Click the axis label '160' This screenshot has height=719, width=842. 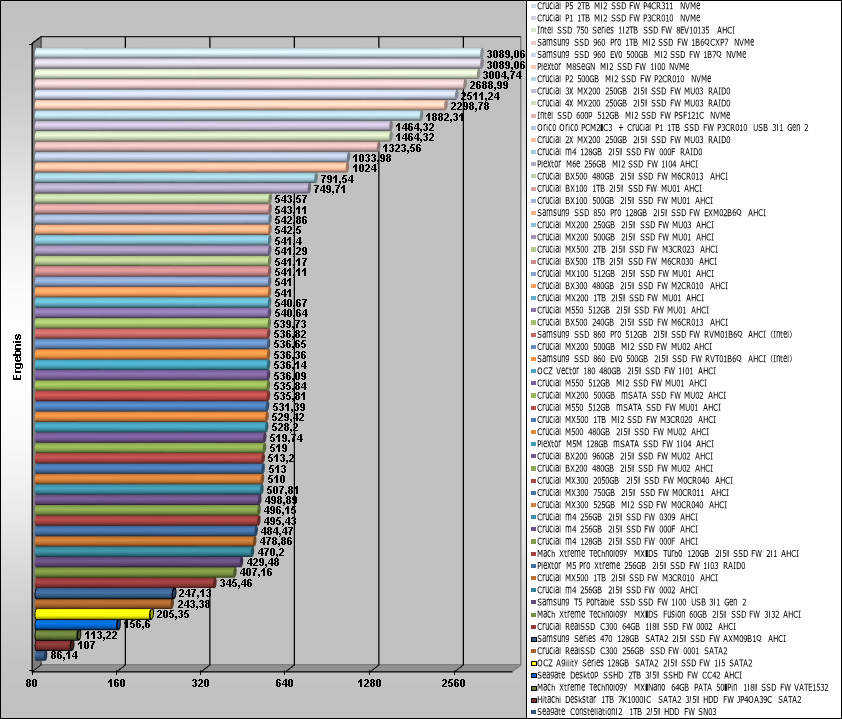[116, 683]
